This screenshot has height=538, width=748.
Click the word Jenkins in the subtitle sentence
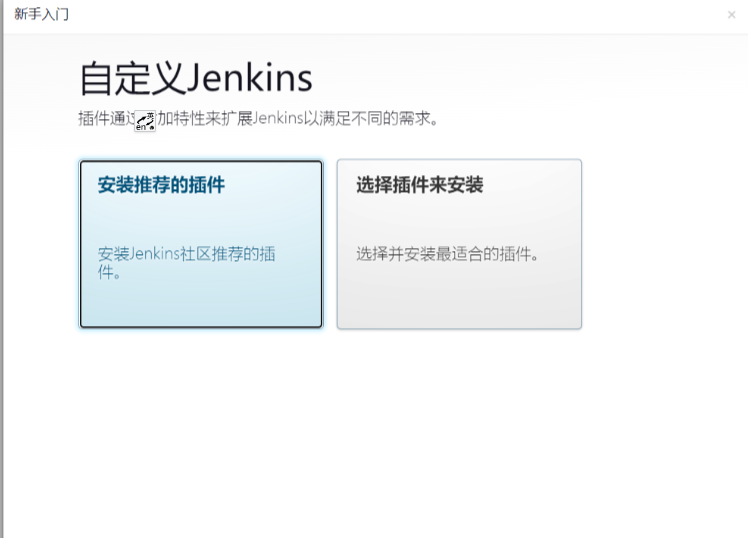pos(278,118)
